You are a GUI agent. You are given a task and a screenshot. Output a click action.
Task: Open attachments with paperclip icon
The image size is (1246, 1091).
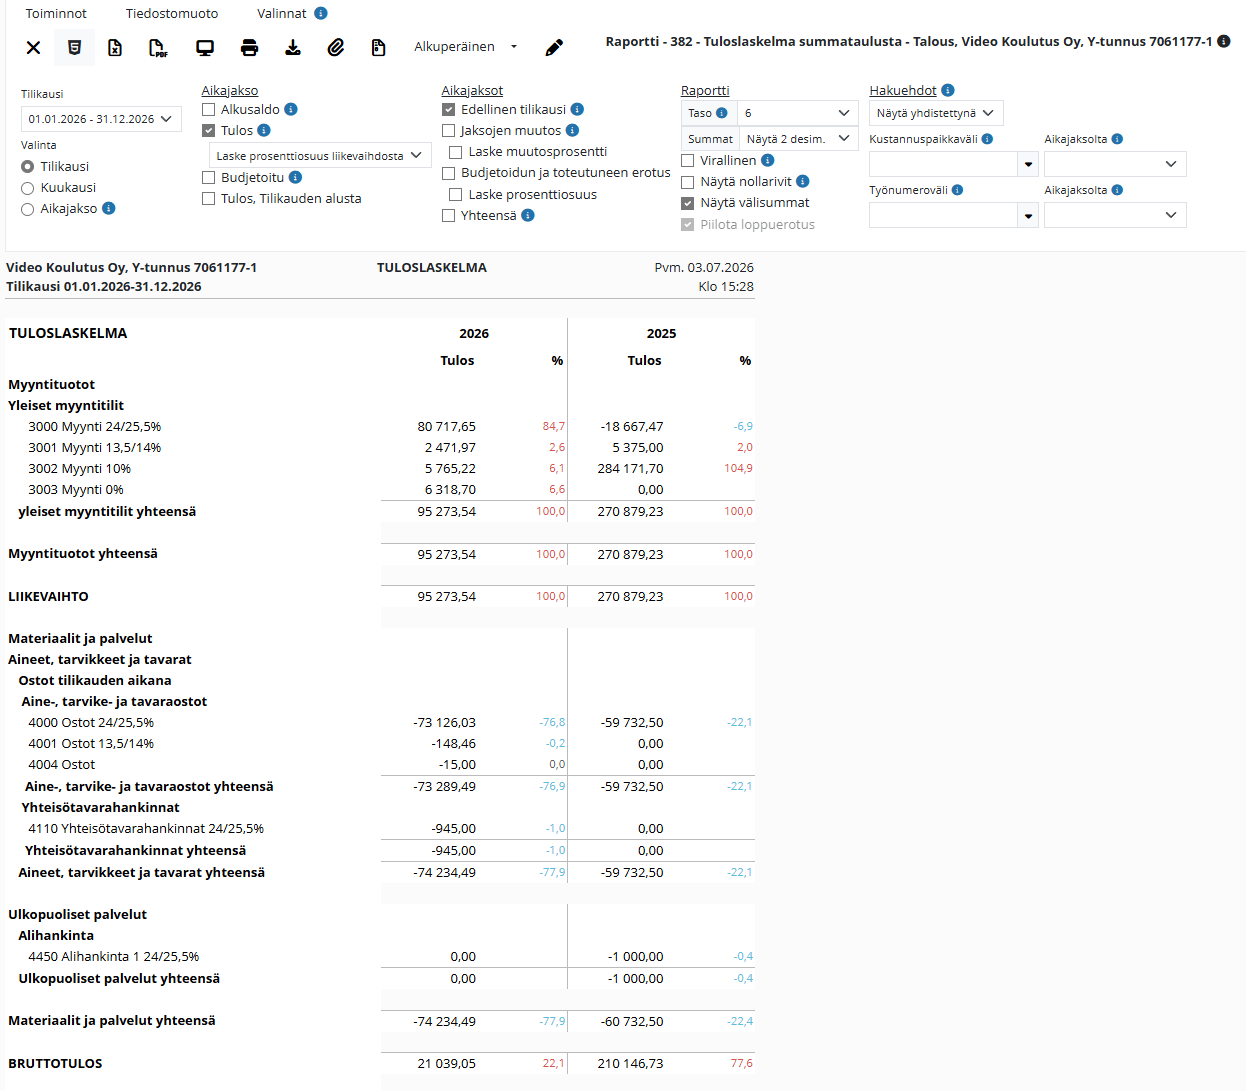pyautogui.click(x=336, y=47)
